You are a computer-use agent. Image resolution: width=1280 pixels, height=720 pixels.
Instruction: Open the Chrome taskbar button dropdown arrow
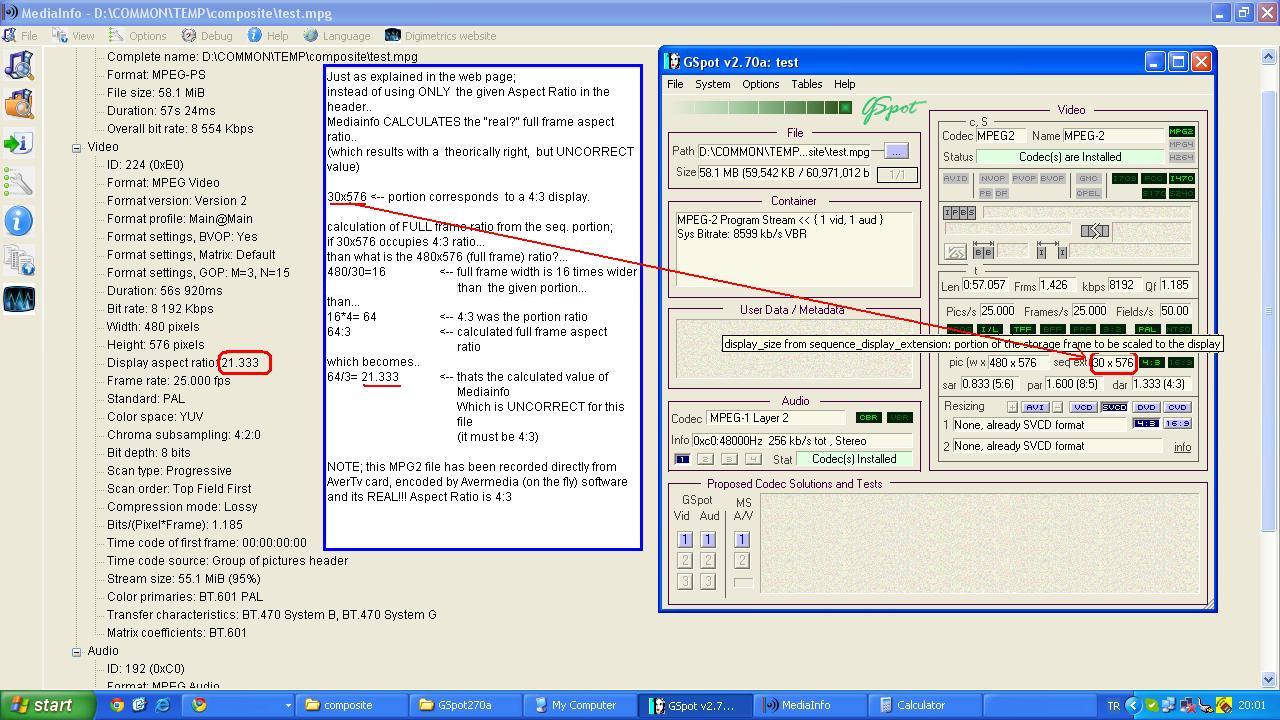click(288, 705)
